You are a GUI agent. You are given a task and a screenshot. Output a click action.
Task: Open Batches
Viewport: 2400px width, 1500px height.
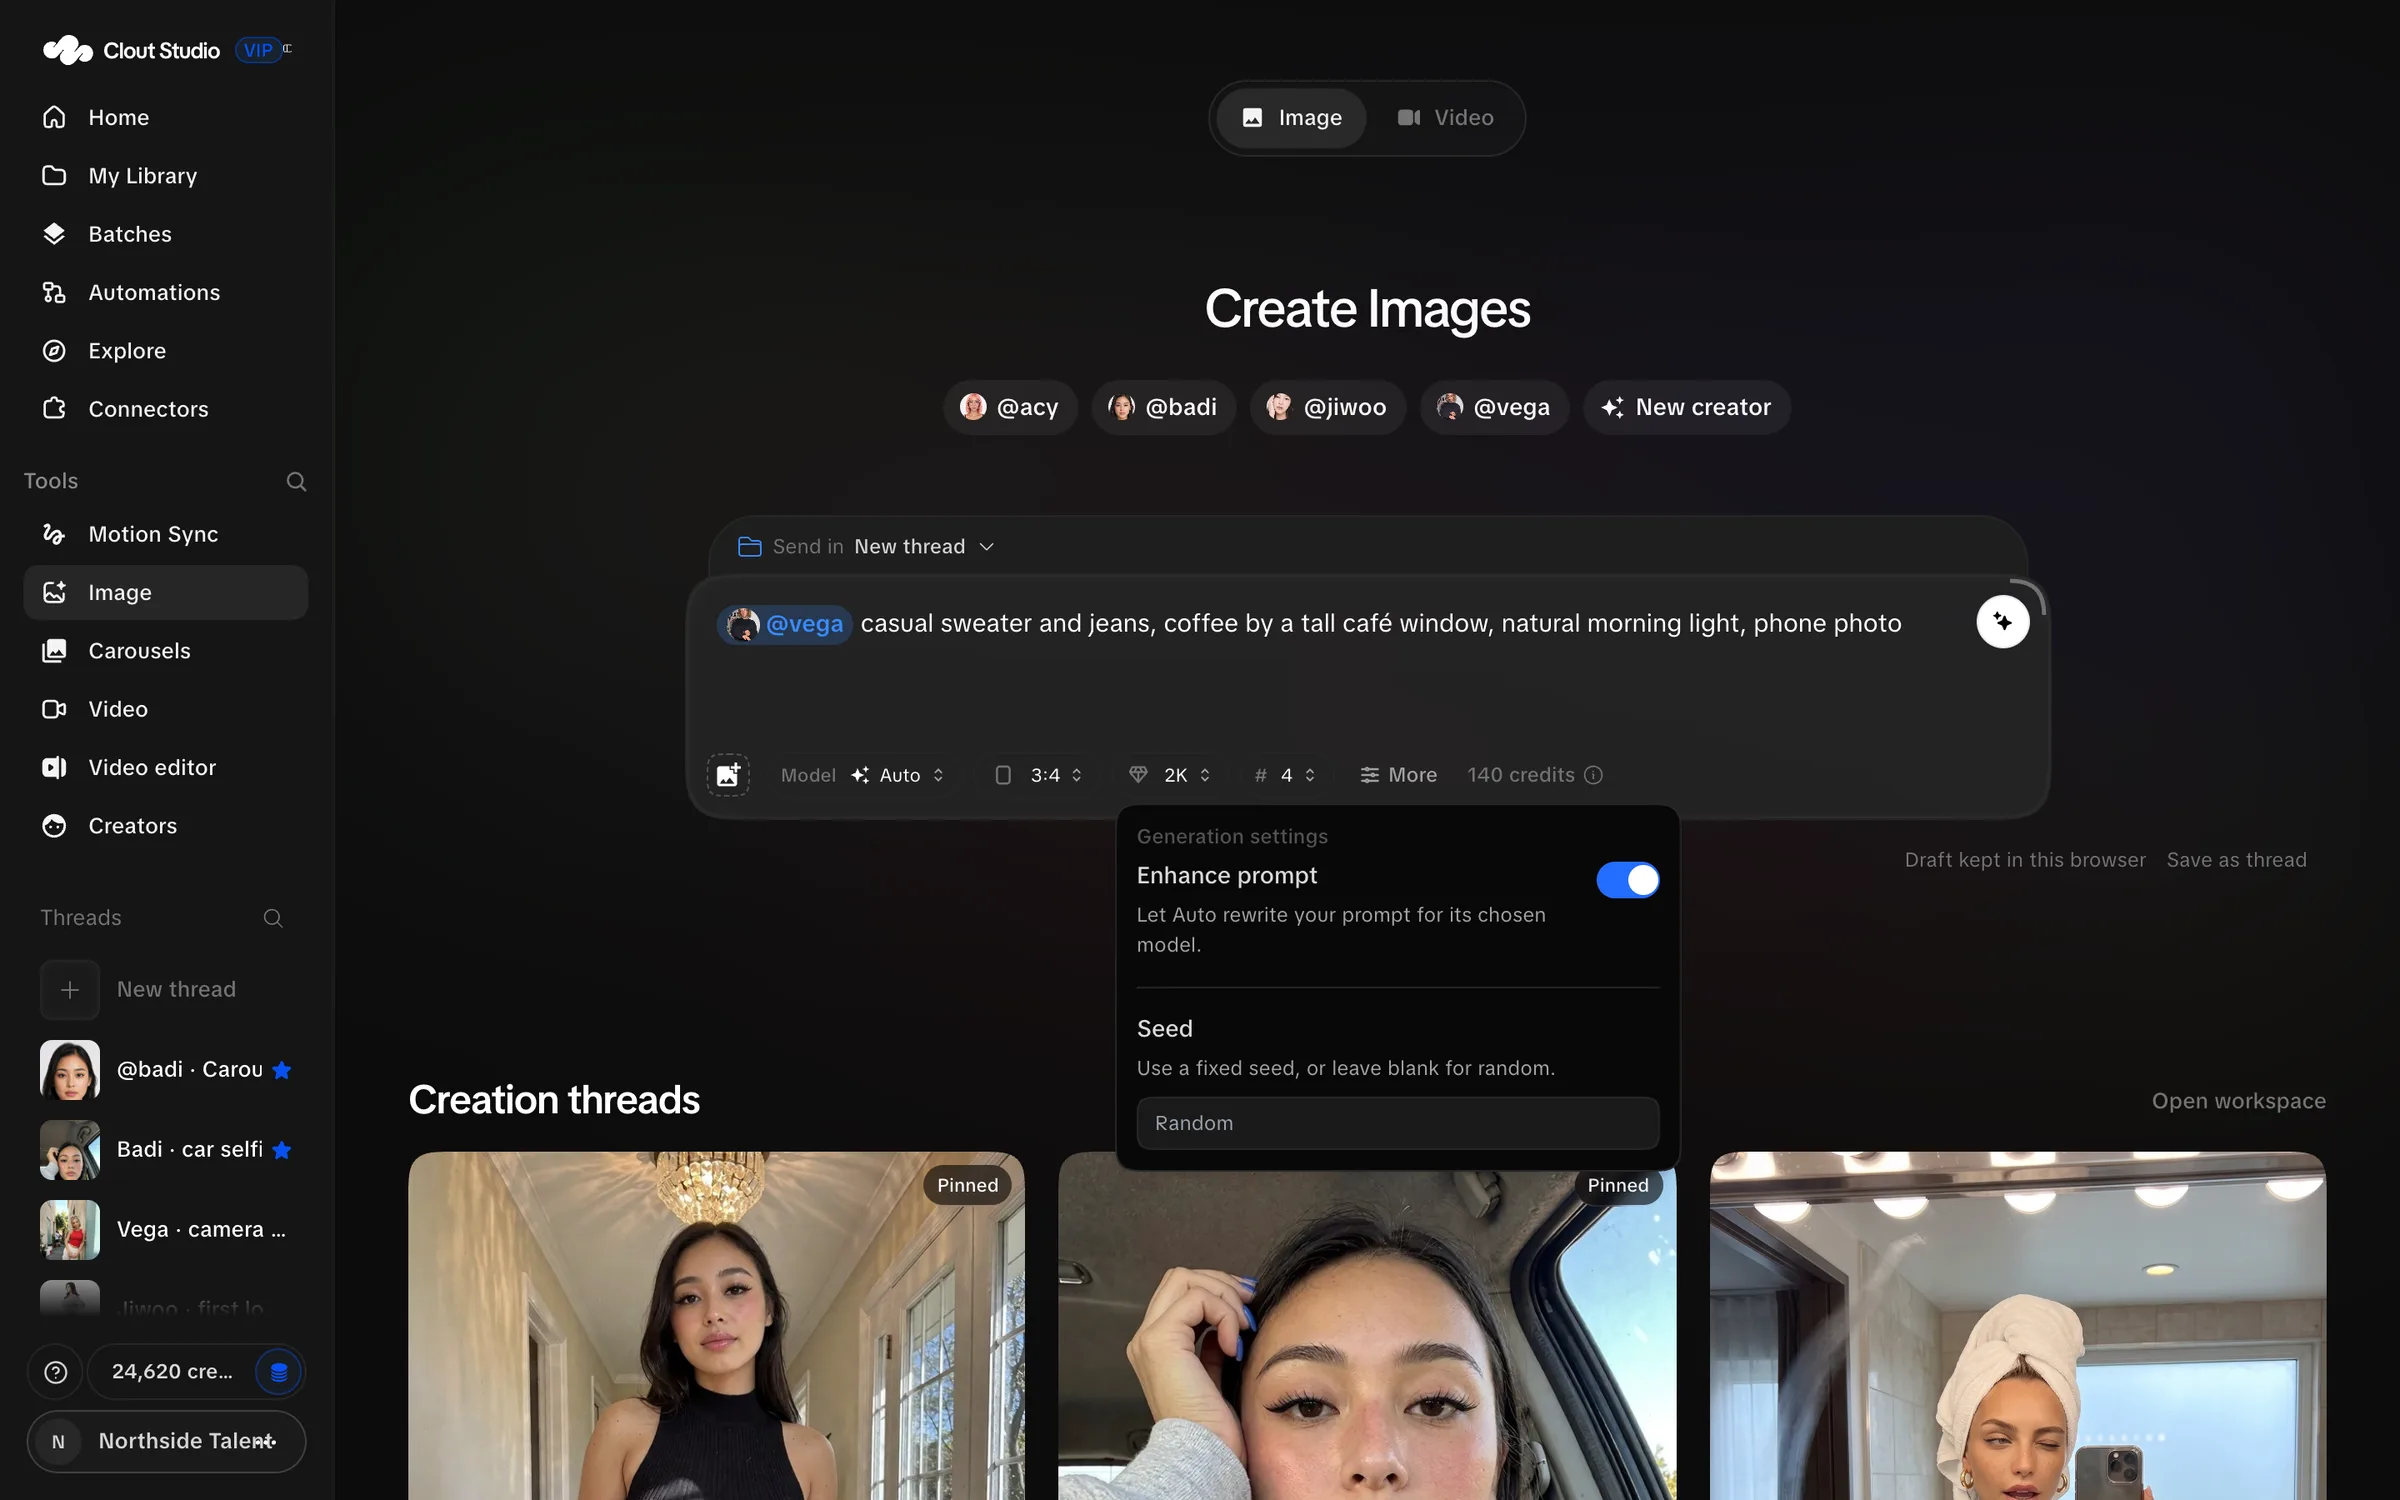click(x=166, y=234)
